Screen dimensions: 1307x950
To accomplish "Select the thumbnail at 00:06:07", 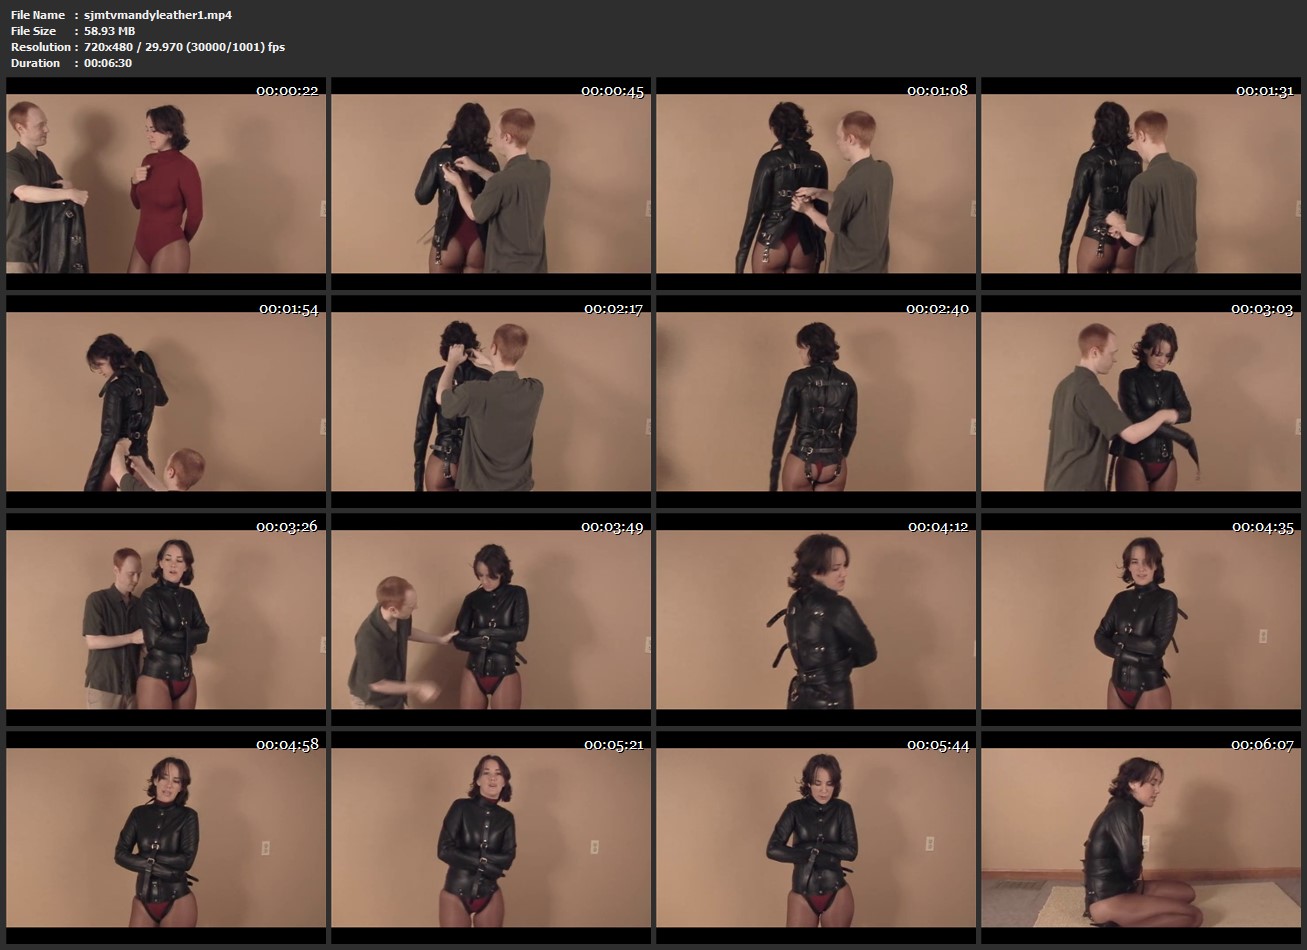I will pyautogui.click(x=1141, y=838).
